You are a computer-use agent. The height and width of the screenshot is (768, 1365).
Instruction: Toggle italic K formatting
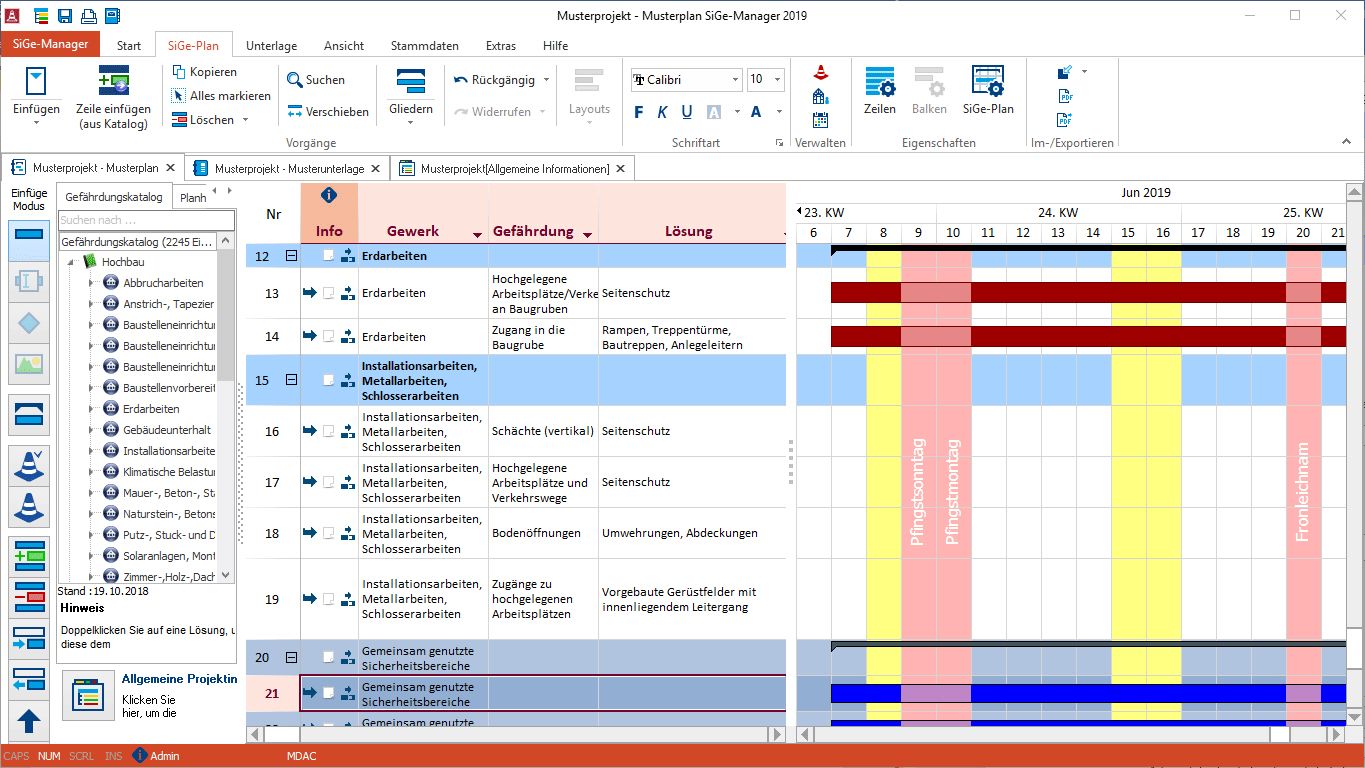662,112
